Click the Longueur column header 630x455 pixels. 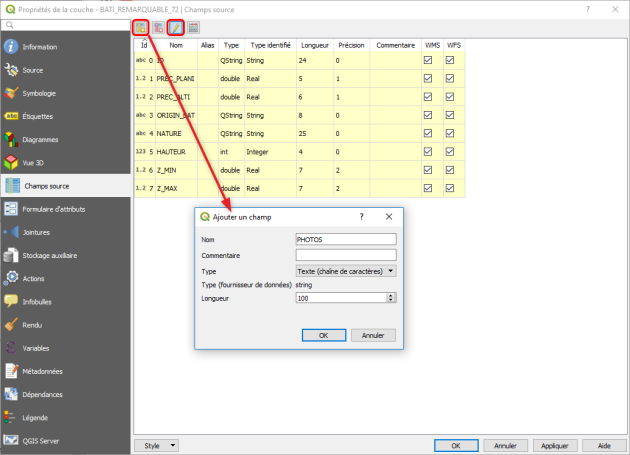(x=315, y=45)
